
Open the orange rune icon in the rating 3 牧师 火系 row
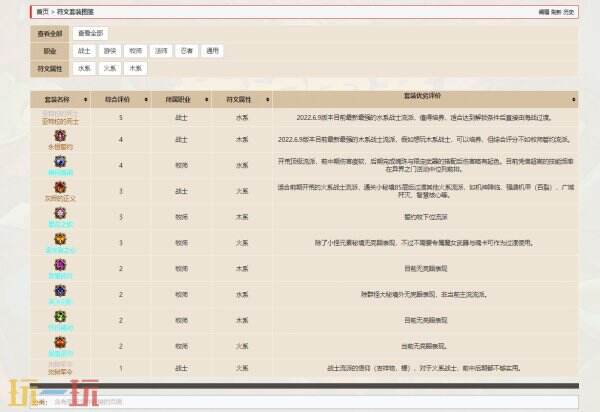coord(60,239)
